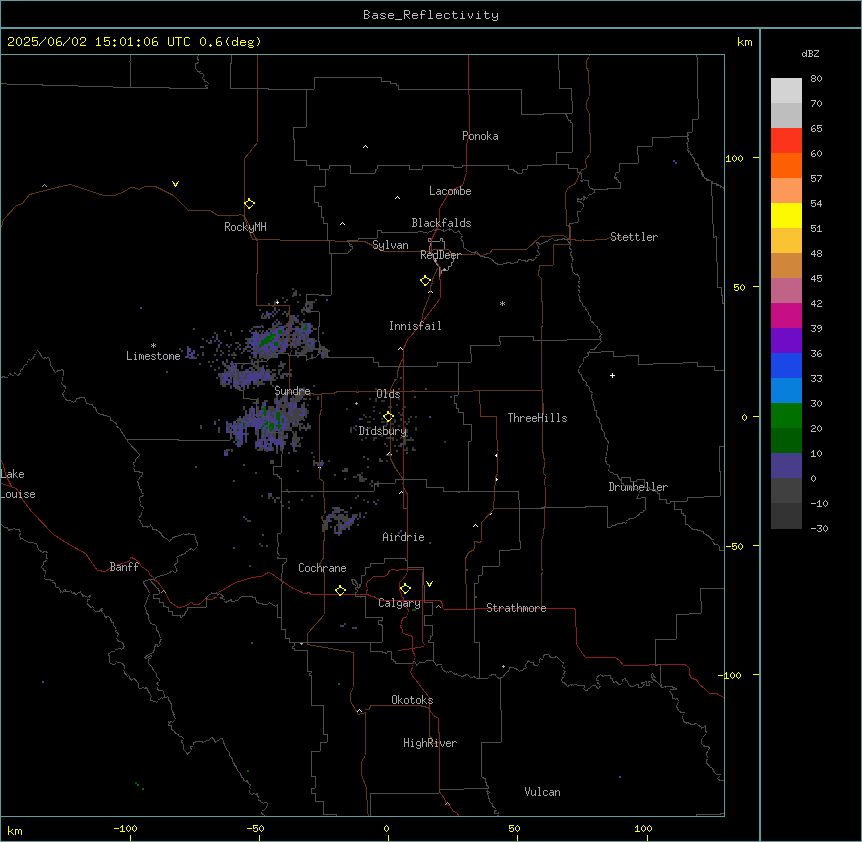Click the yellow diamond marker above RockyMH
862x842 pixels.
tap(249, 204)
